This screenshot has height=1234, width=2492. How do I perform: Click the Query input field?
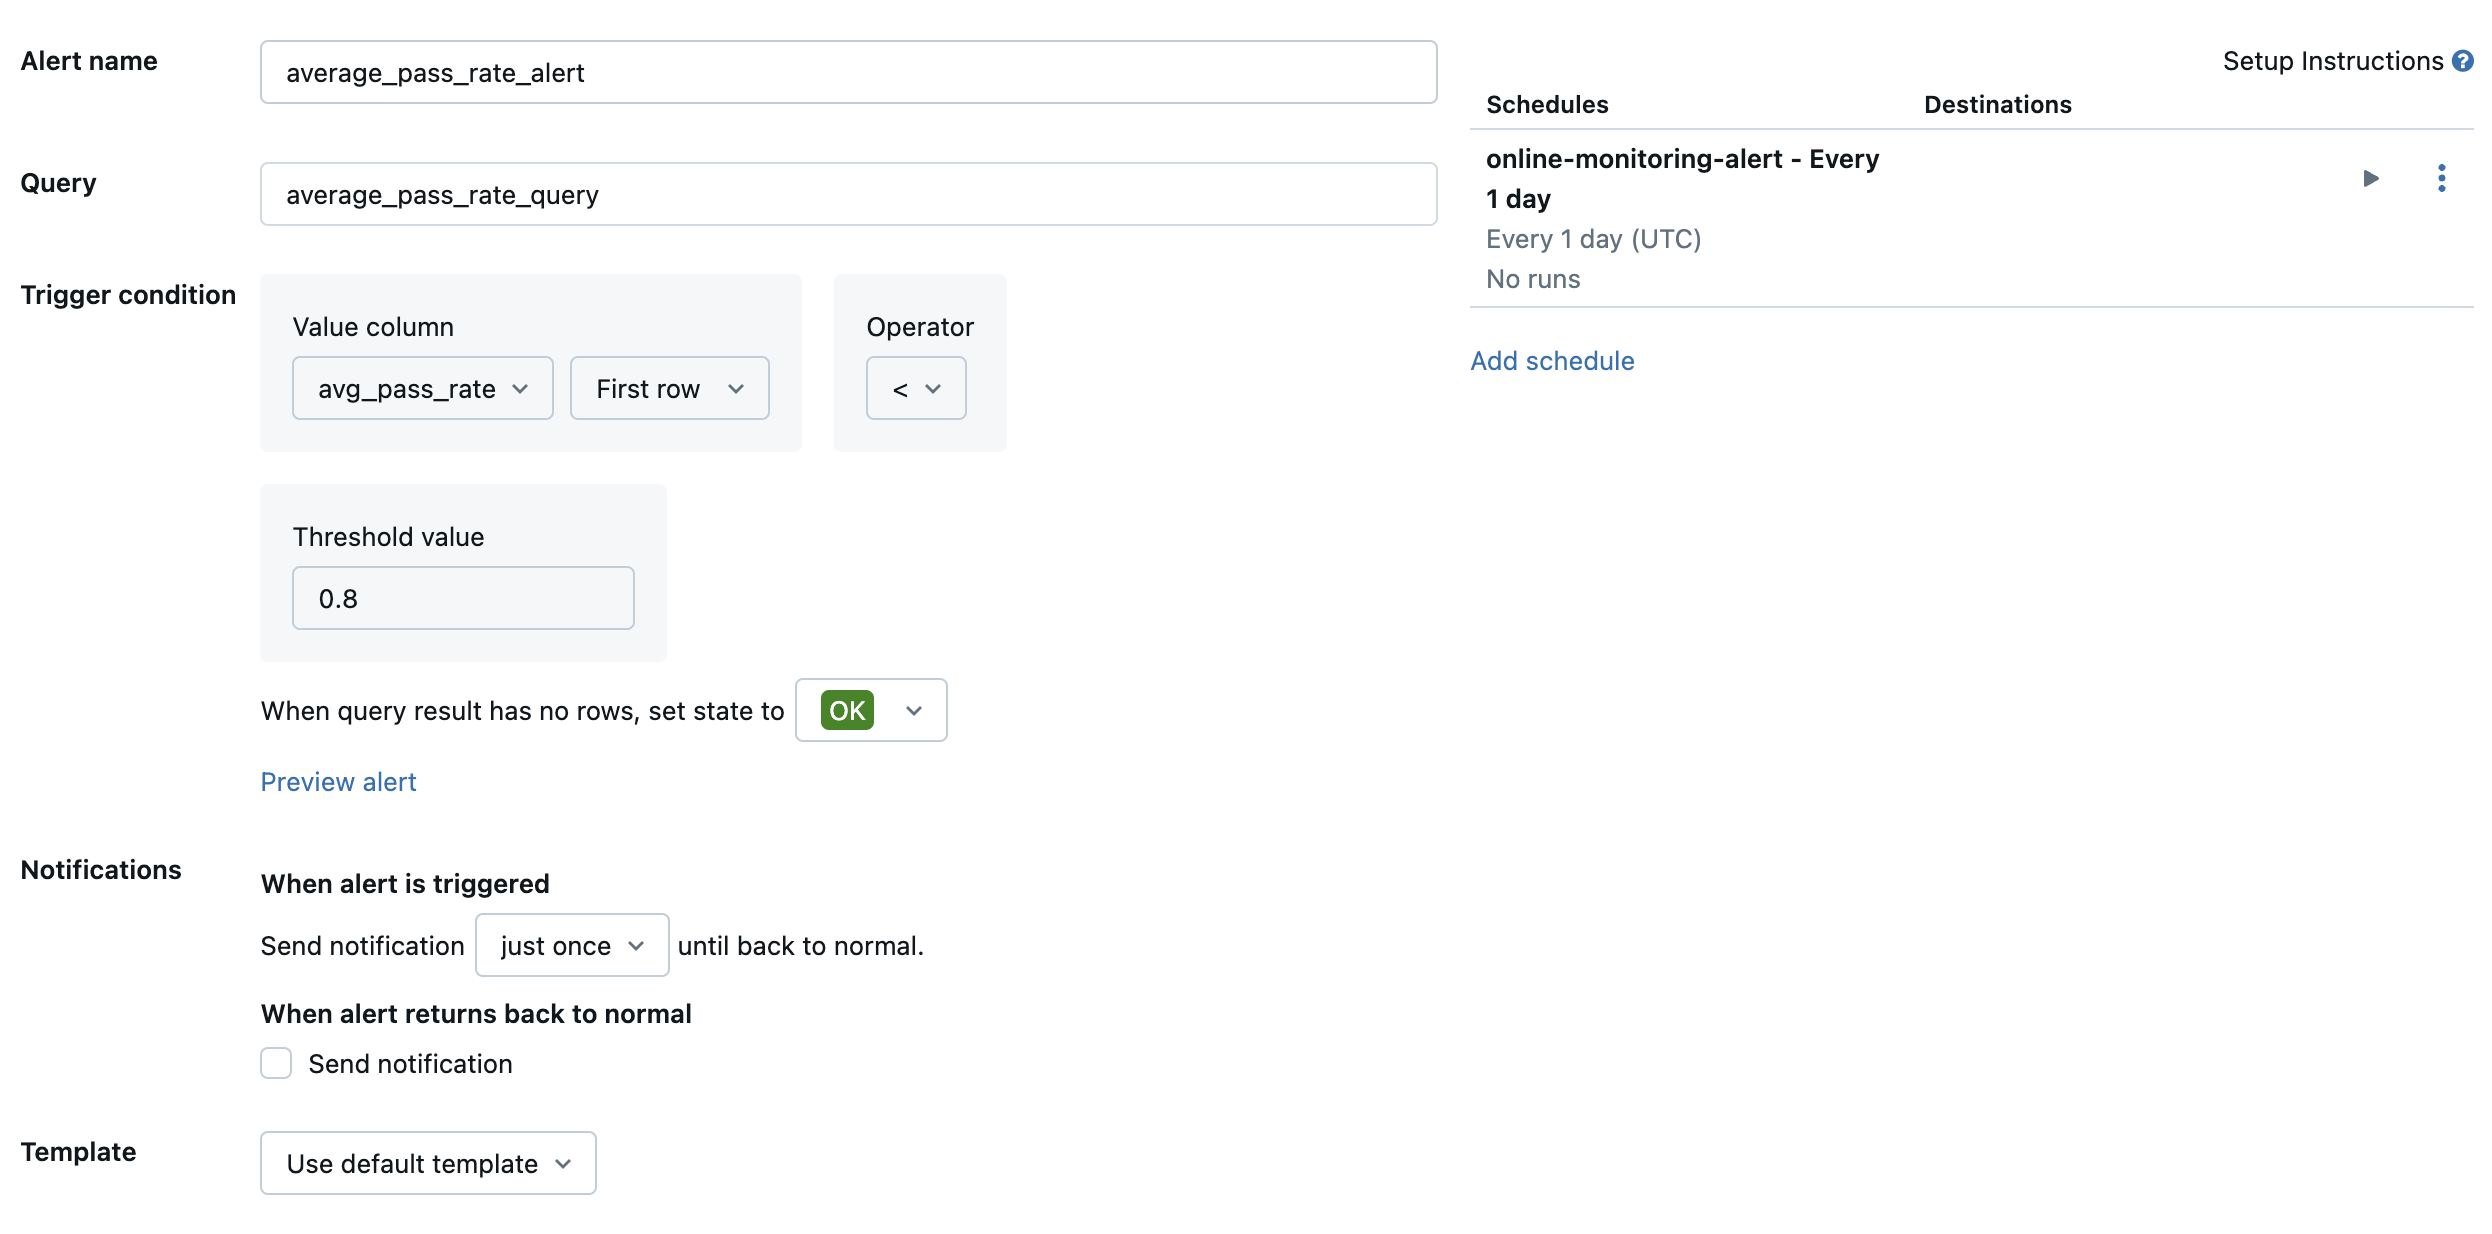[x=849, y=194]
